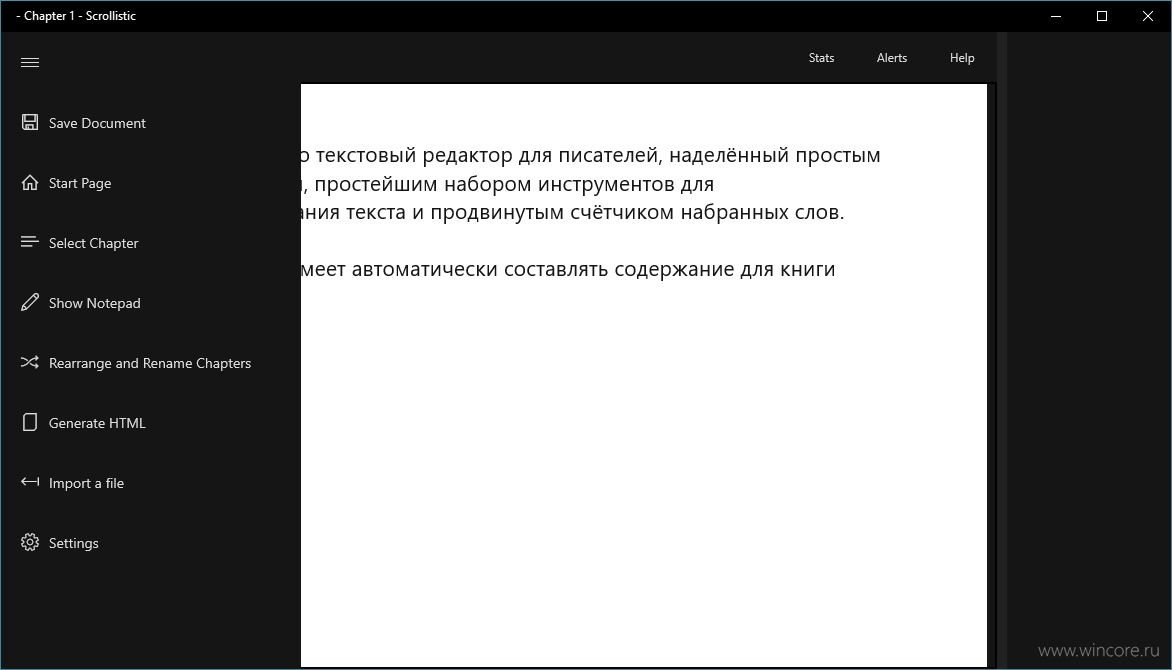The width and height of the screenshot is (1172, 670).
Task: Click the phrase 'продвинутым счётчиком набранных слов'
Action: [x=637, y=212]
